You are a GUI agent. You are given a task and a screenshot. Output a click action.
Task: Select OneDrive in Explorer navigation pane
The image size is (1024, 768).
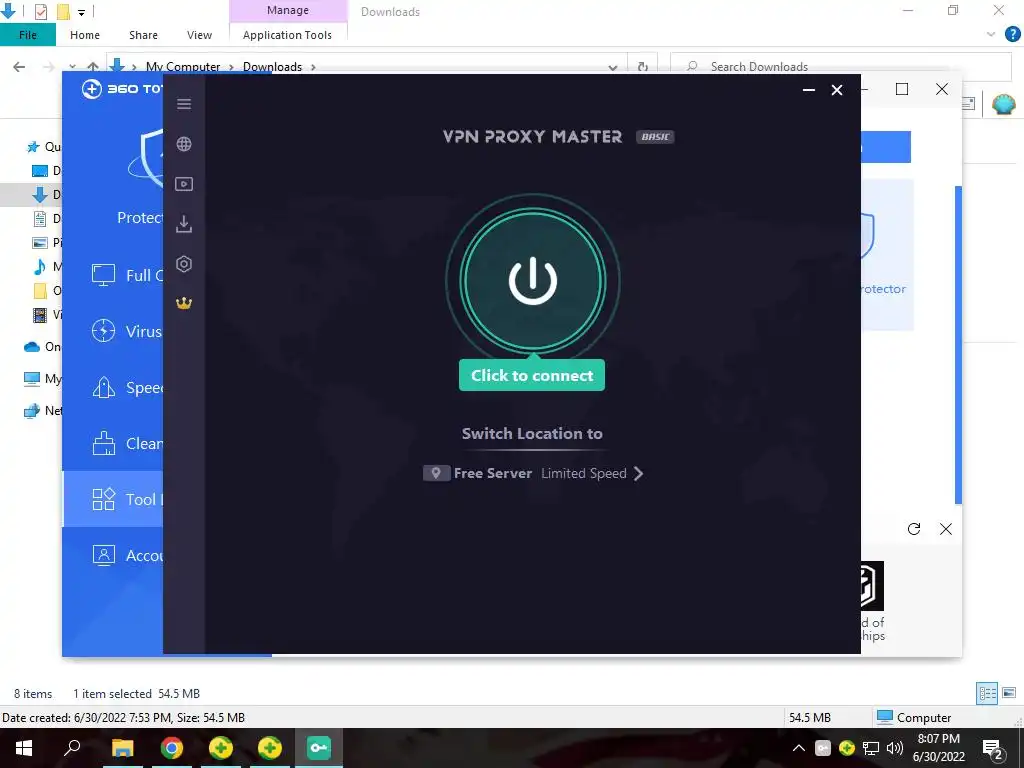pos(42,347)
